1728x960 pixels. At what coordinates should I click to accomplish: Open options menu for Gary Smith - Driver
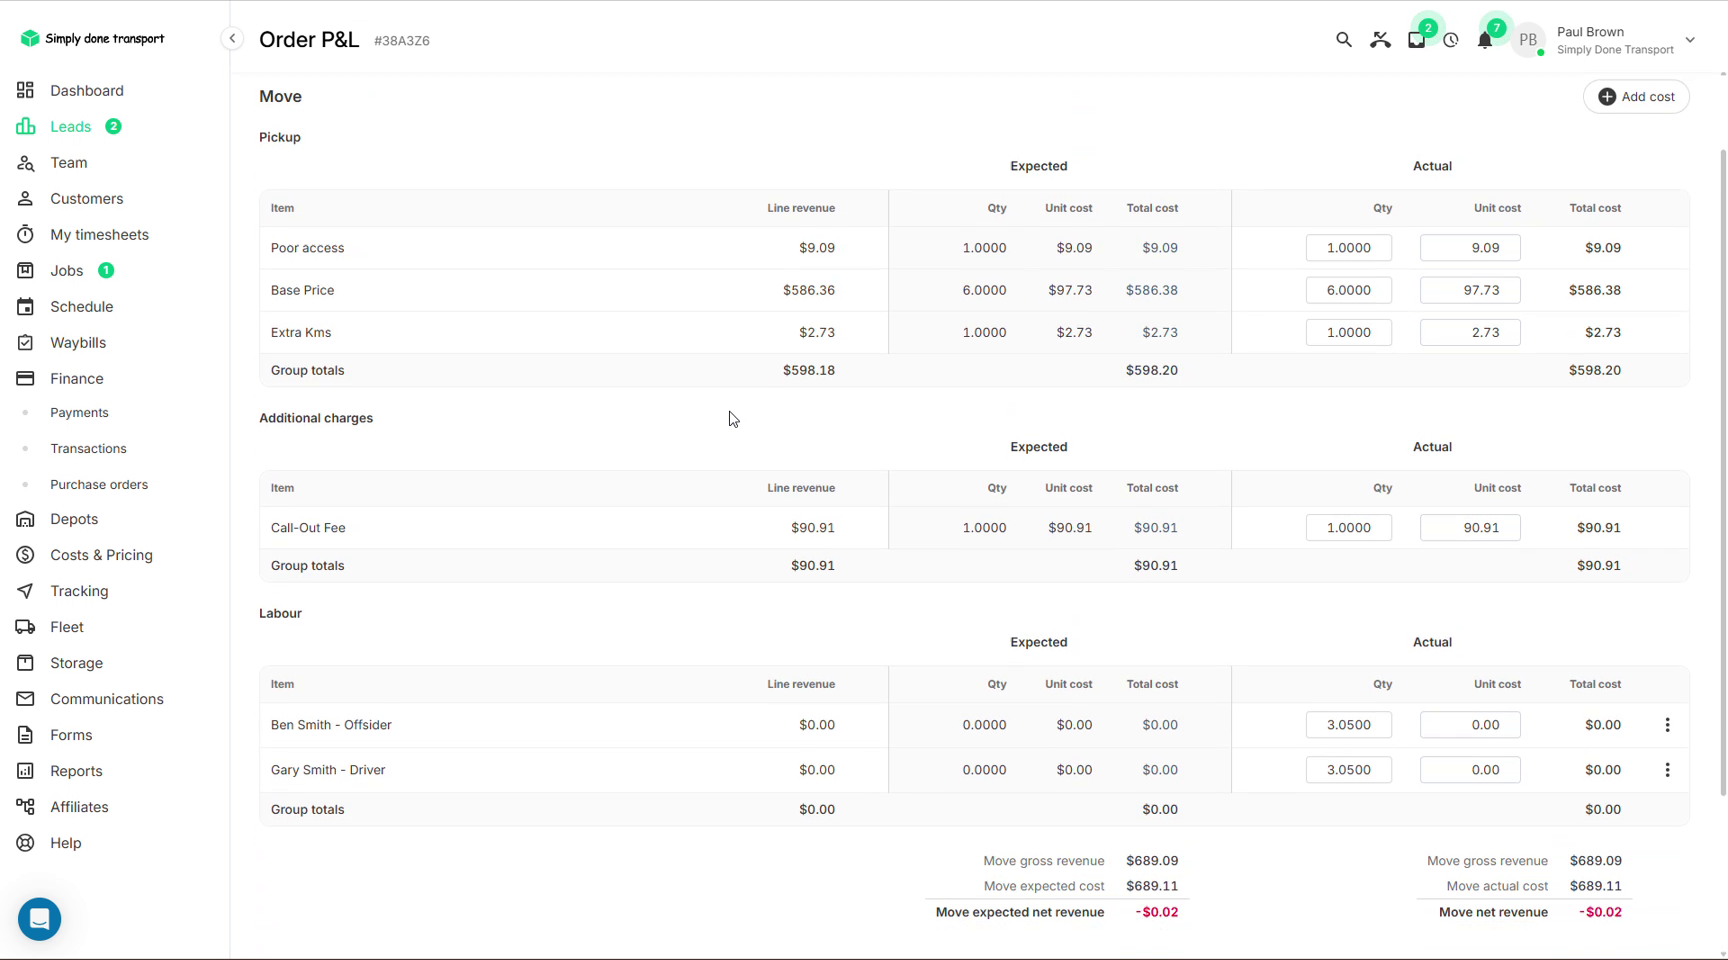(1667, 770)
